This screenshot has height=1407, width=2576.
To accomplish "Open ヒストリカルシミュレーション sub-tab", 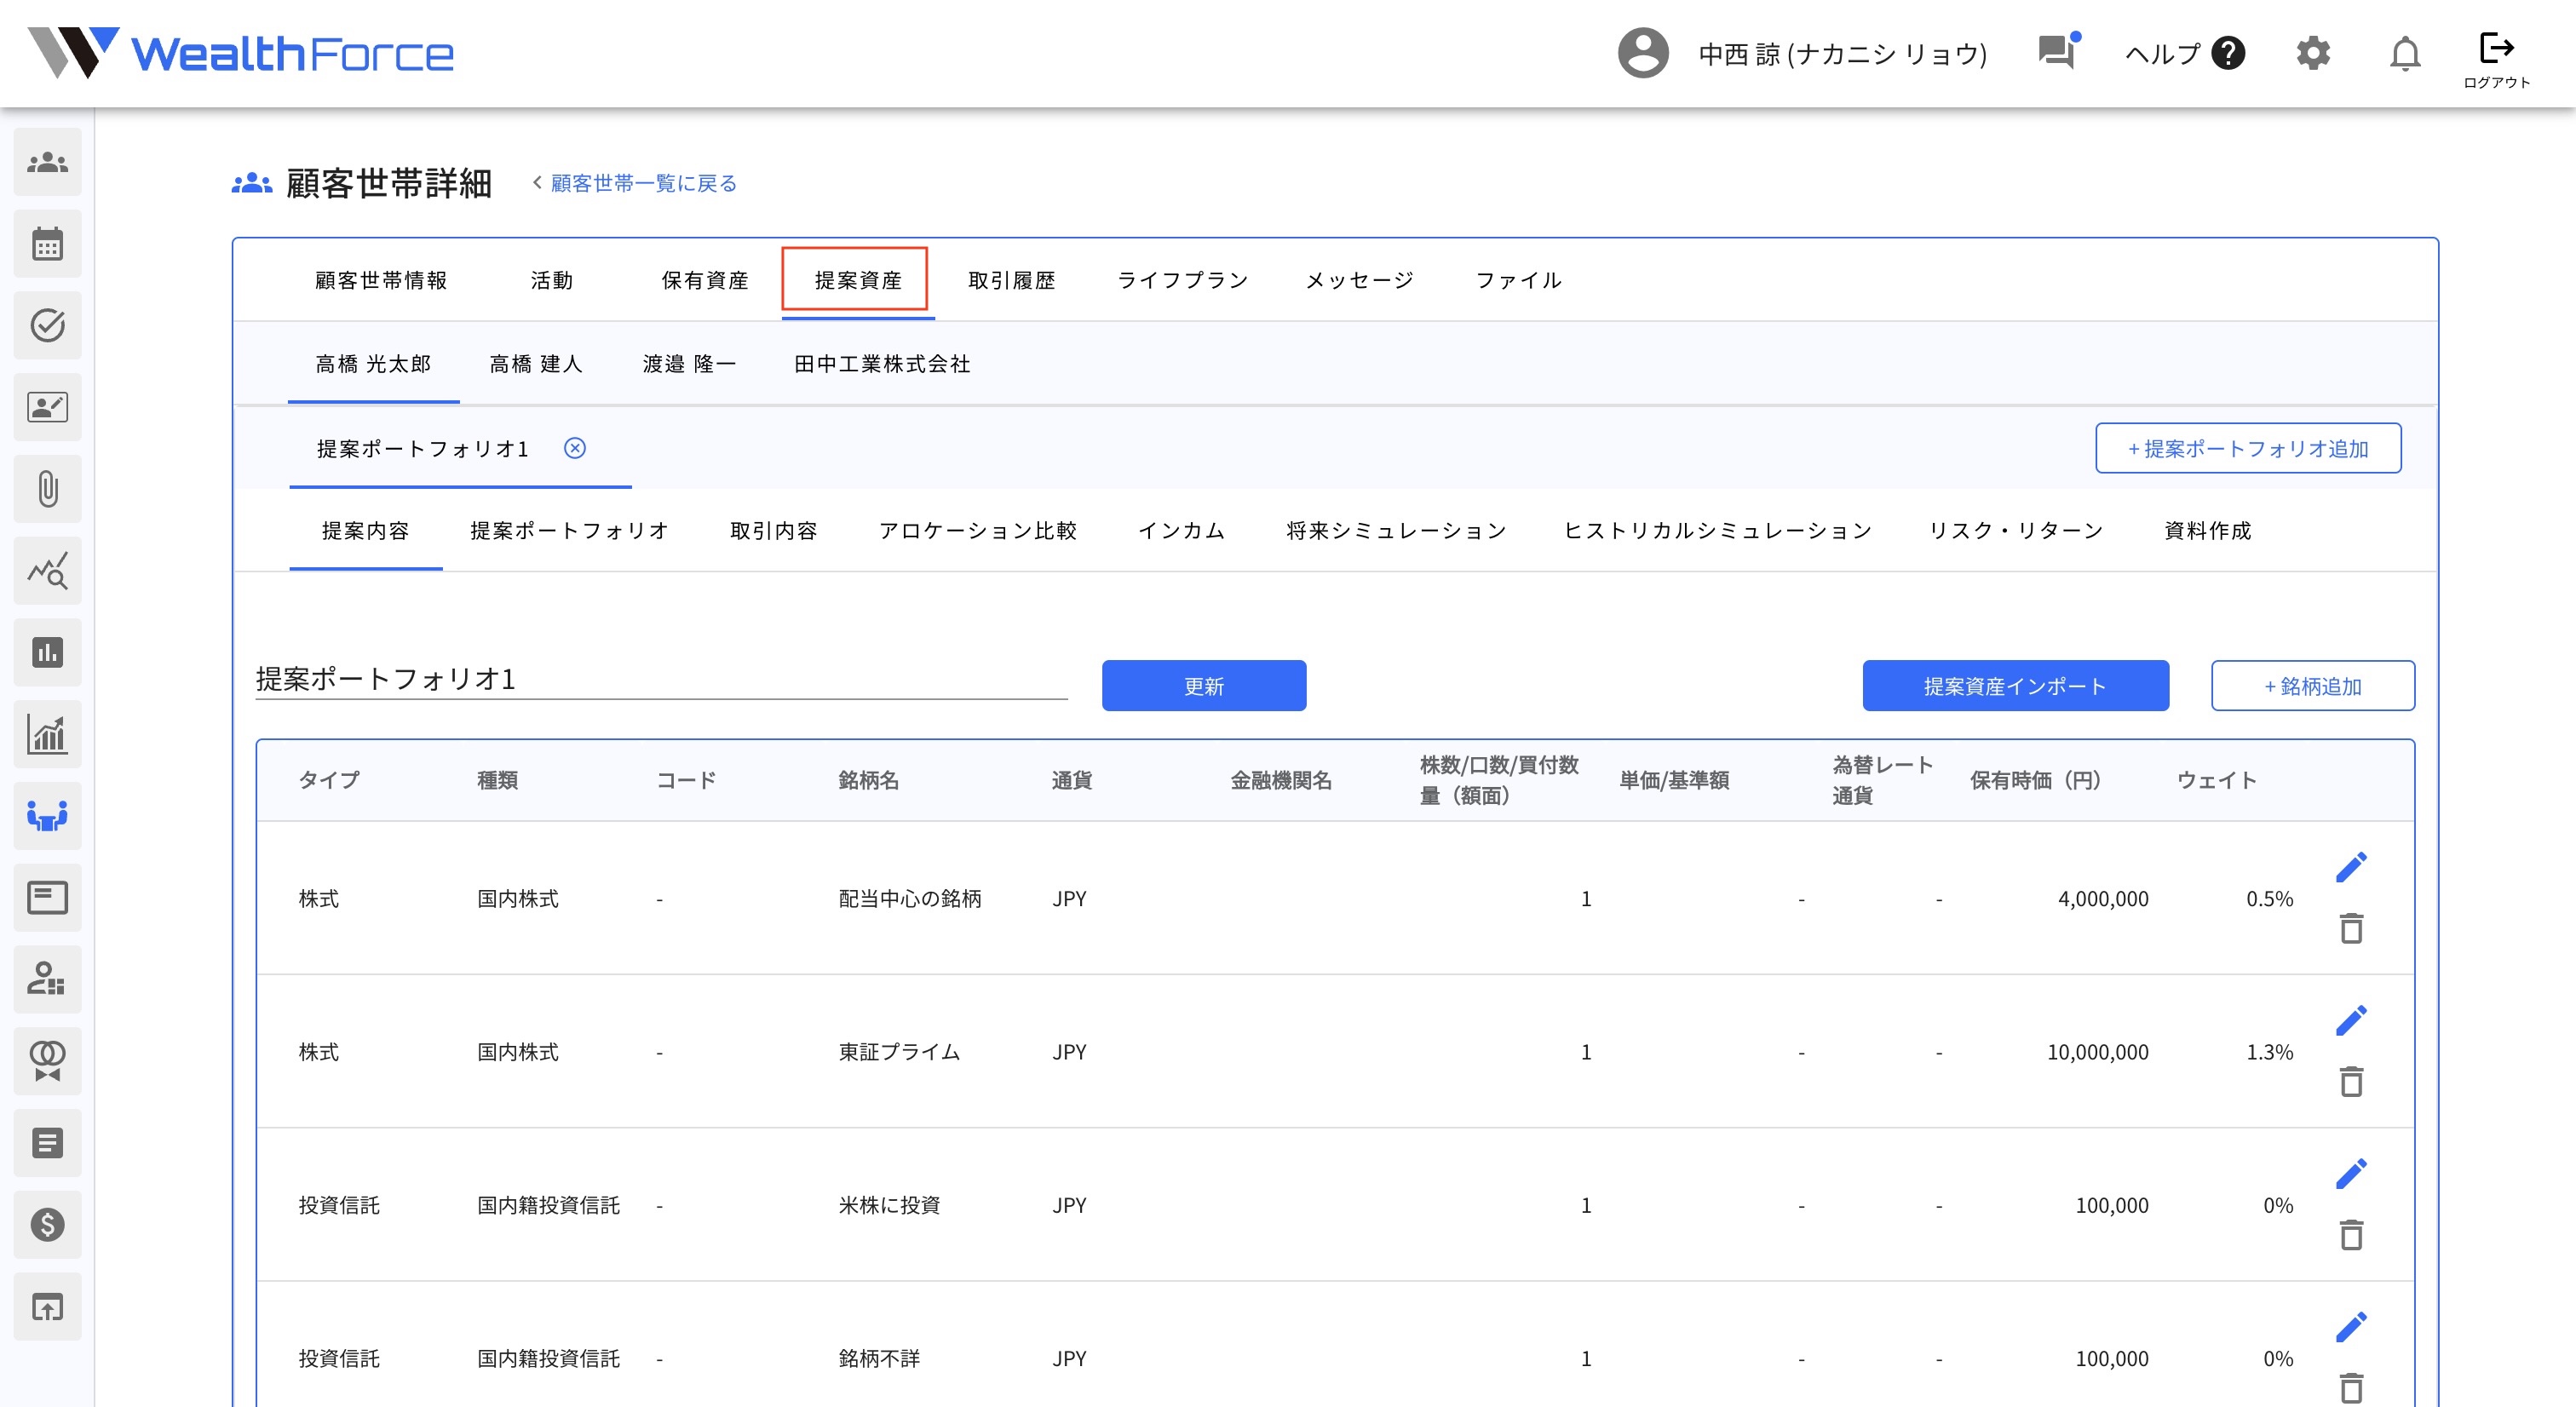I will (1718, 531).
